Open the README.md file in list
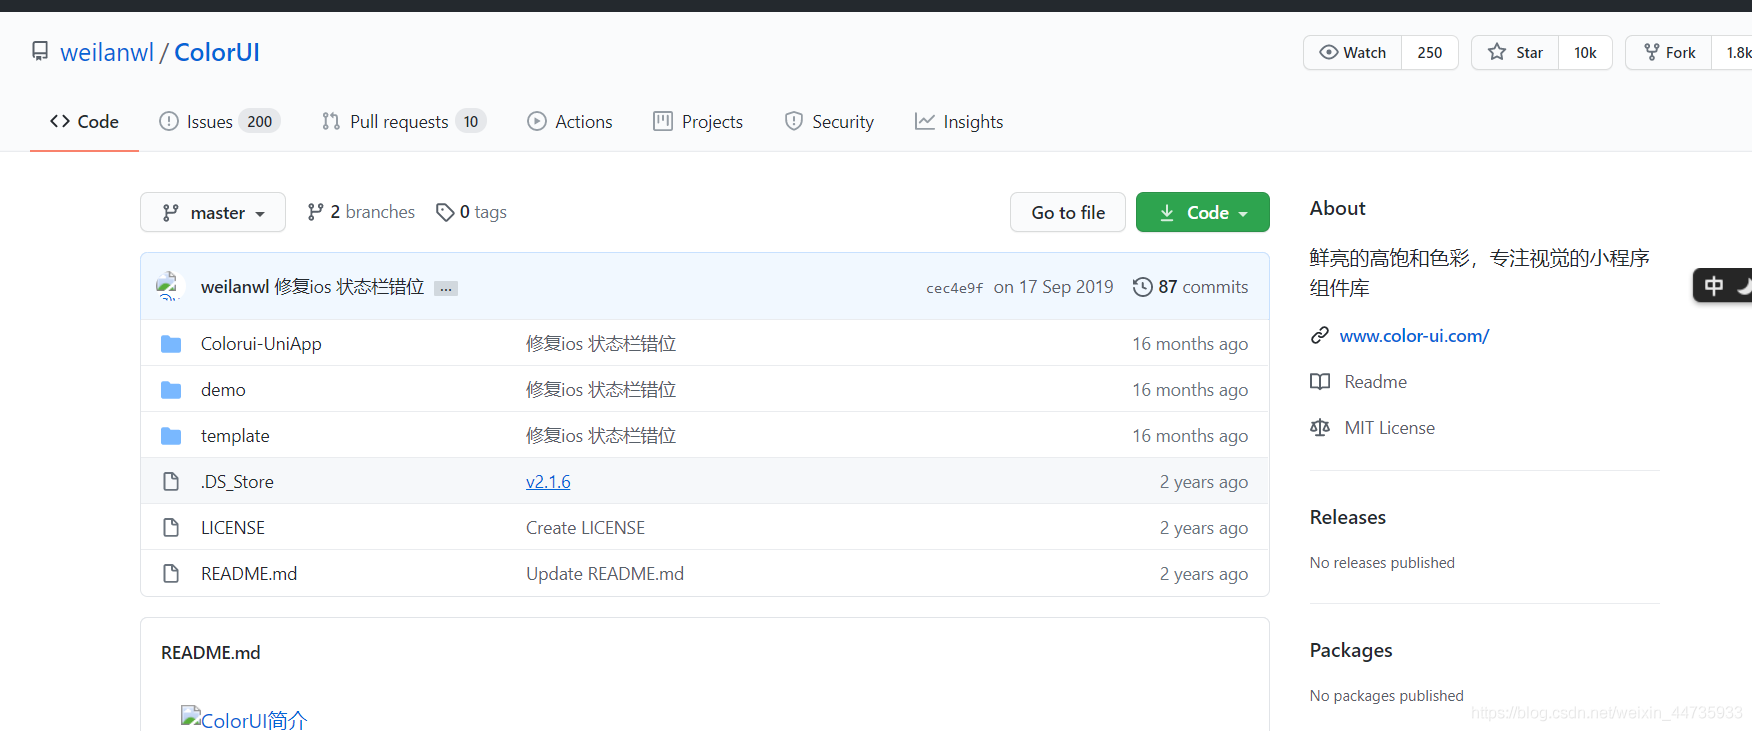1752x731 pixels. pos(249,574)
